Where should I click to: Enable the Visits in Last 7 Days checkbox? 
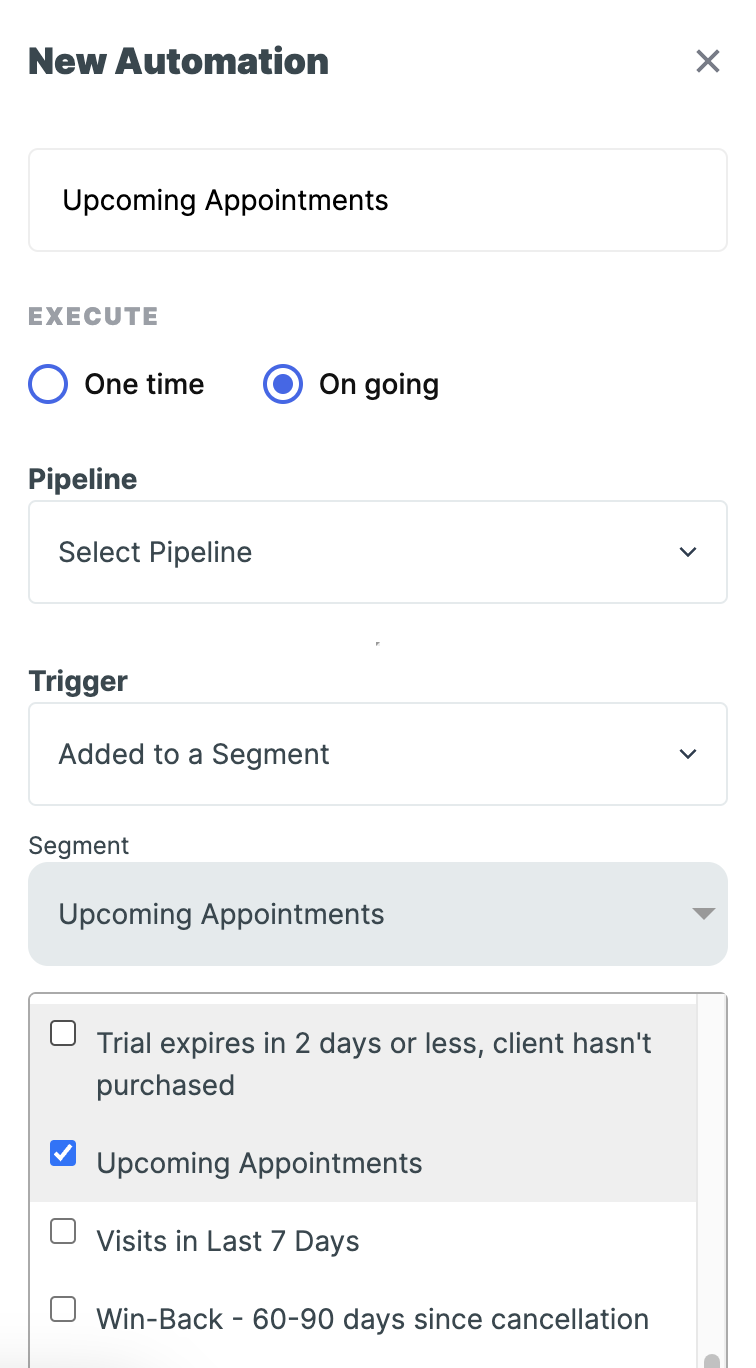point(63,1232)
